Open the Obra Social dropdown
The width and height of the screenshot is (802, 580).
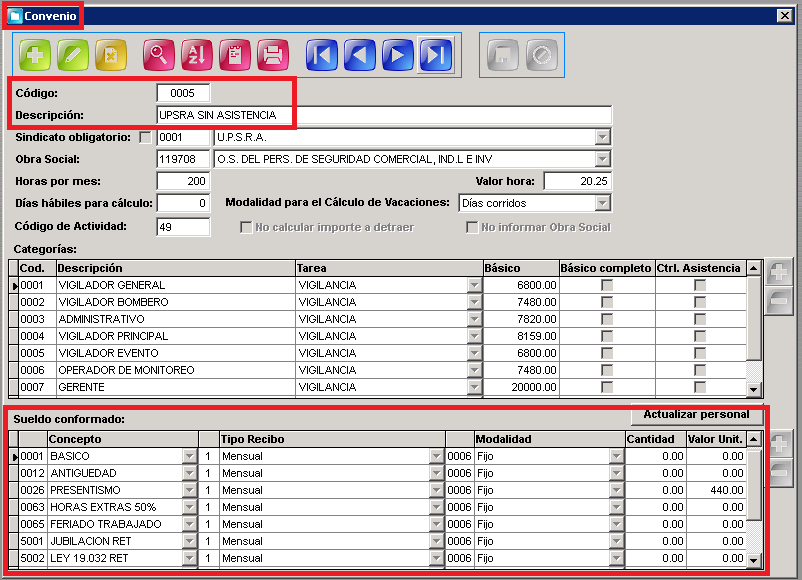(x=603, y=159)
